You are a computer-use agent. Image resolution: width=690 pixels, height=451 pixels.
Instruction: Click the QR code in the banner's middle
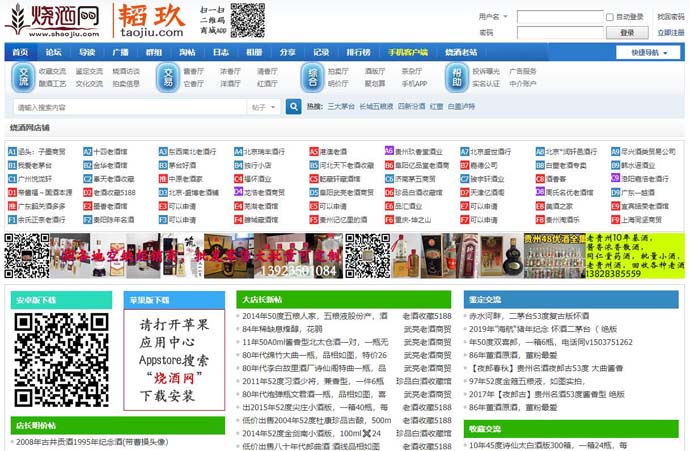click(x=367, y=256)
